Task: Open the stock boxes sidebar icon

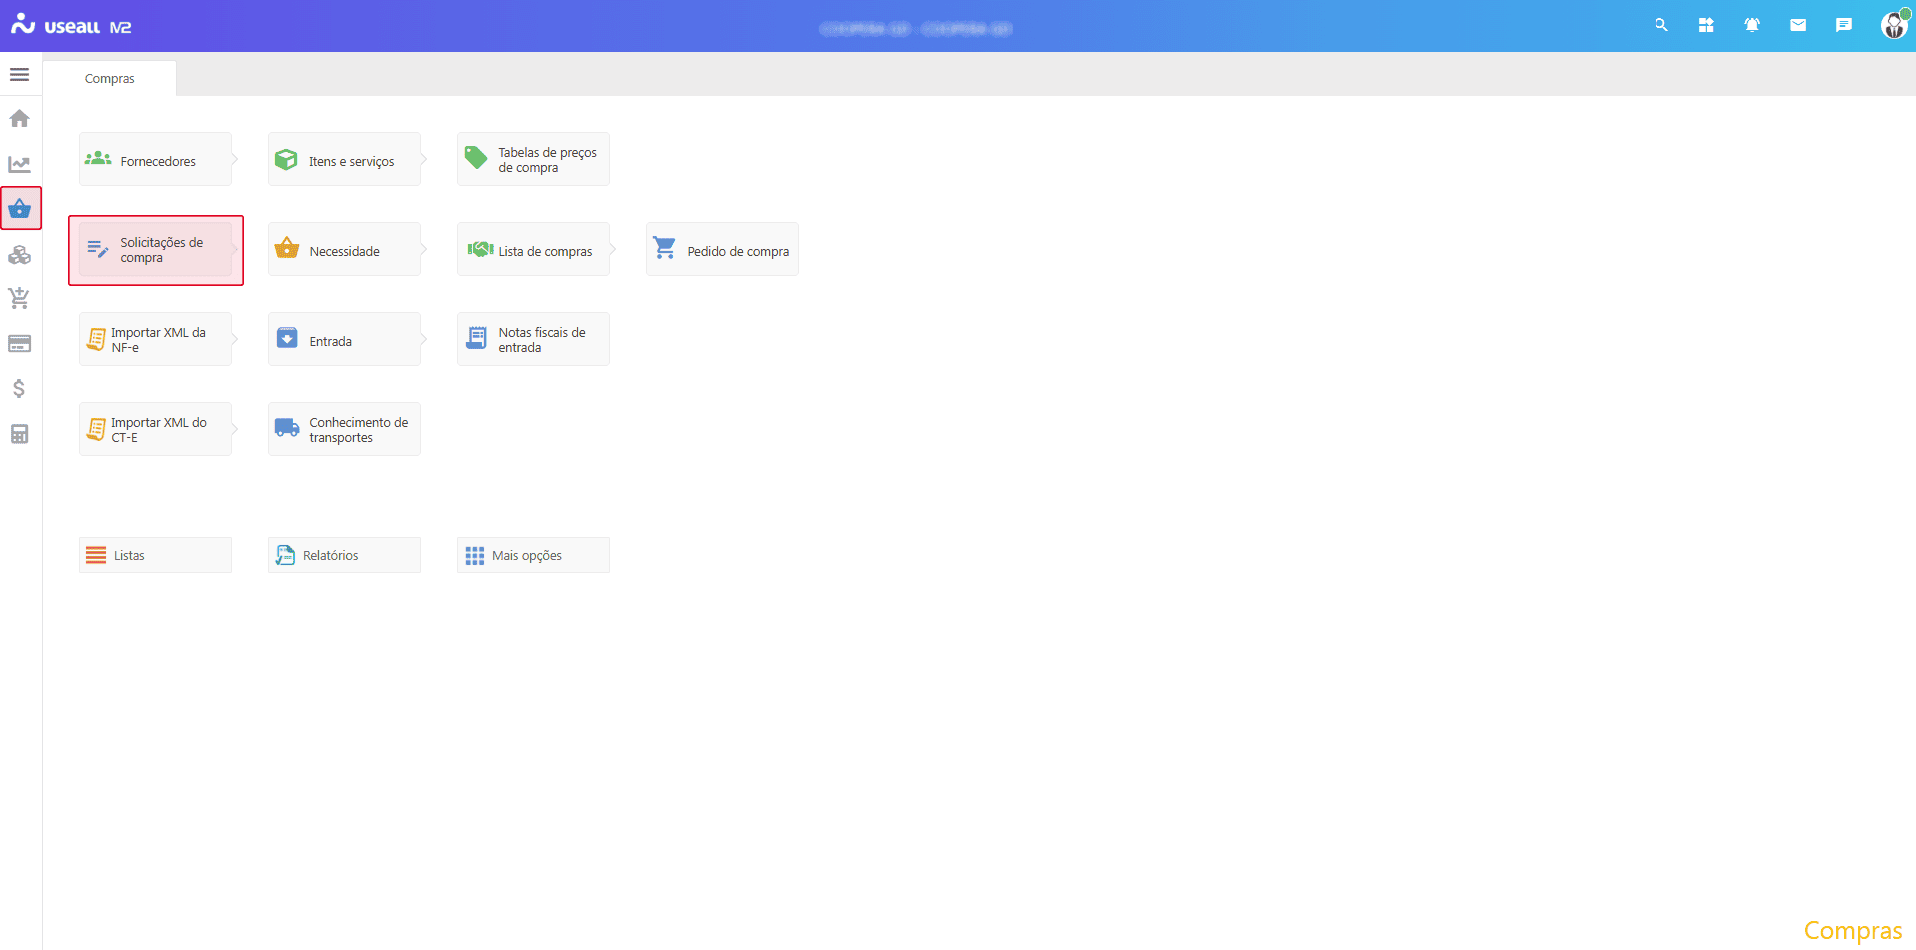Action: 19,255
